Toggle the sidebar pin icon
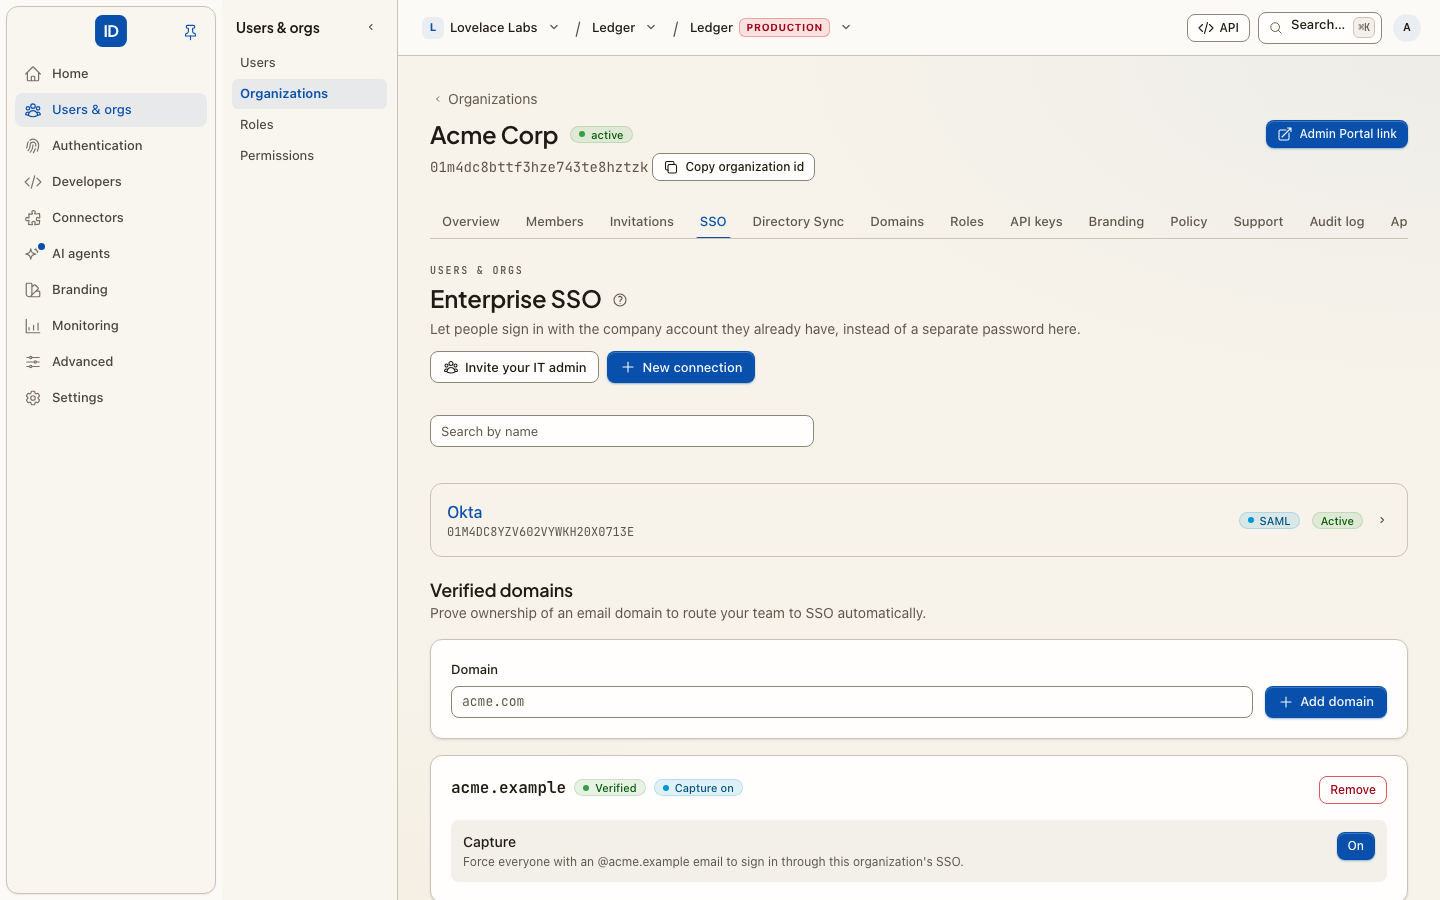1440x900 pixels. click(190, 32)
